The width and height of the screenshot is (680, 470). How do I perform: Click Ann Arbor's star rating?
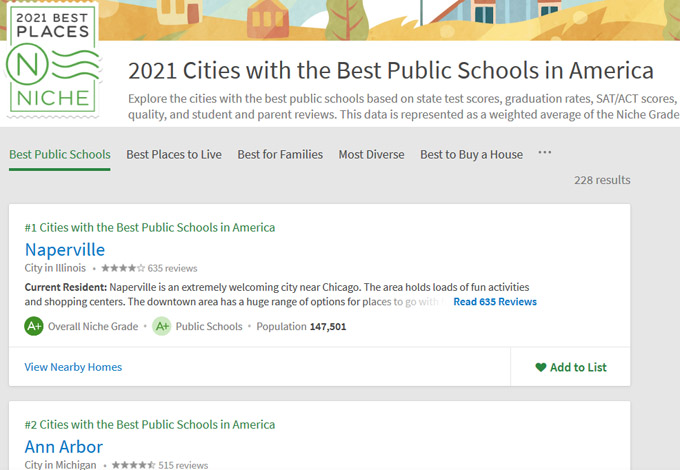[134, 465]
